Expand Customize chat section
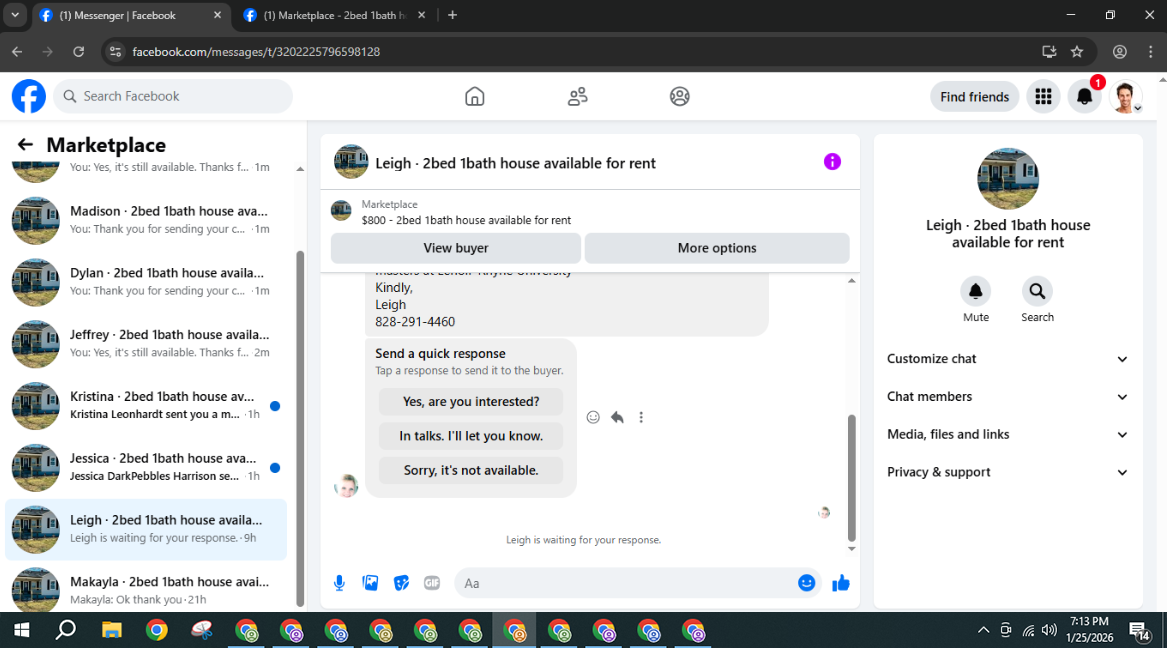This screenshot has width=1167, height=648. [x=1008, y=359]
